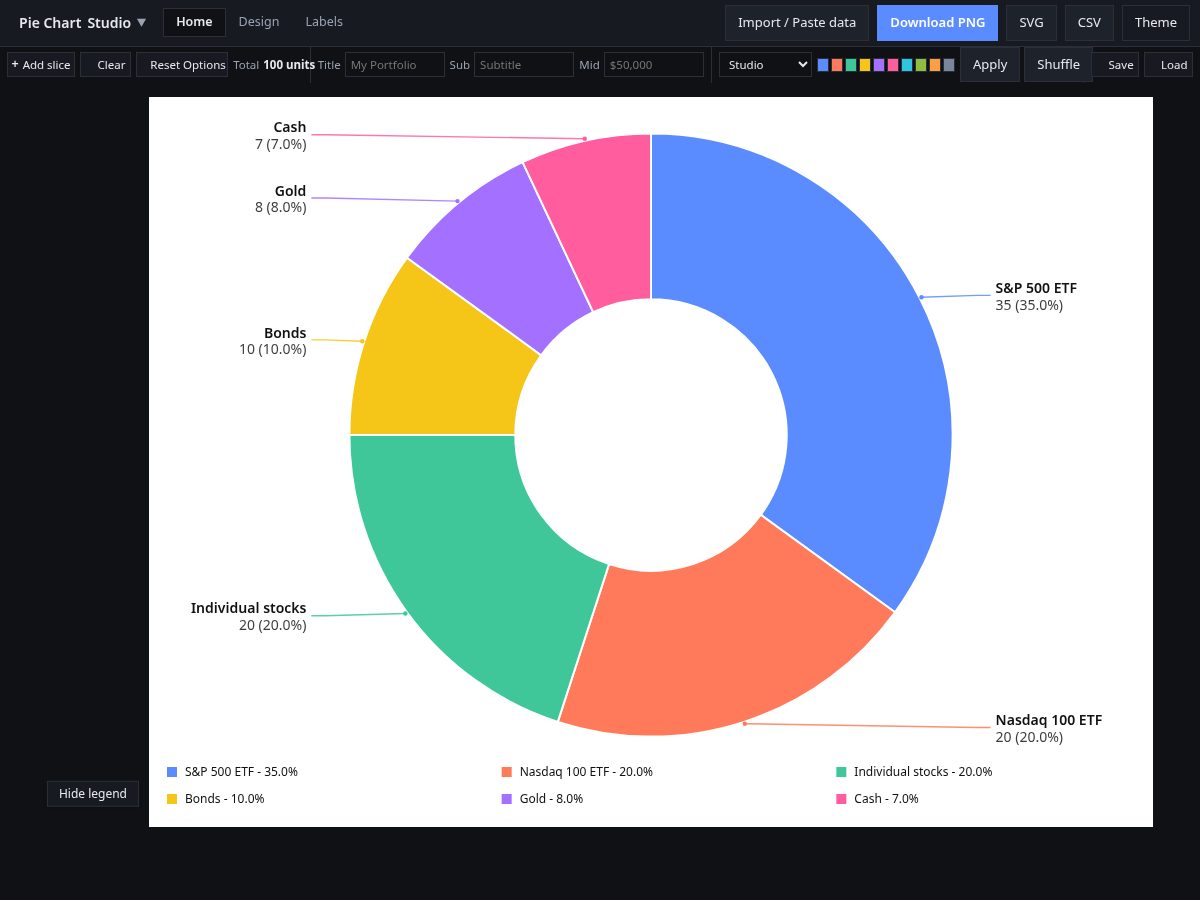The image size is (1200, 900).
Task: Pick the purple palette swatch in toolbar
Action: (x=879, y=65)
